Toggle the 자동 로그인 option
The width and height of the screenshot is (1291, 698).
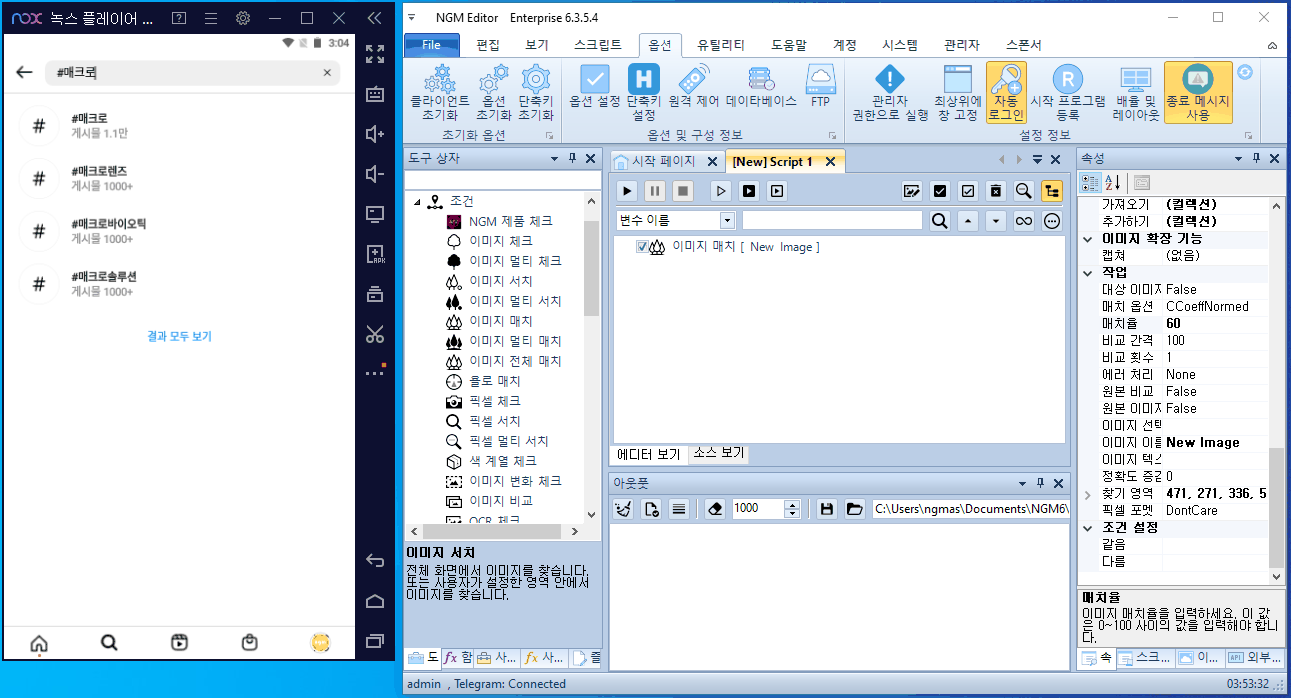[1006, 92]
